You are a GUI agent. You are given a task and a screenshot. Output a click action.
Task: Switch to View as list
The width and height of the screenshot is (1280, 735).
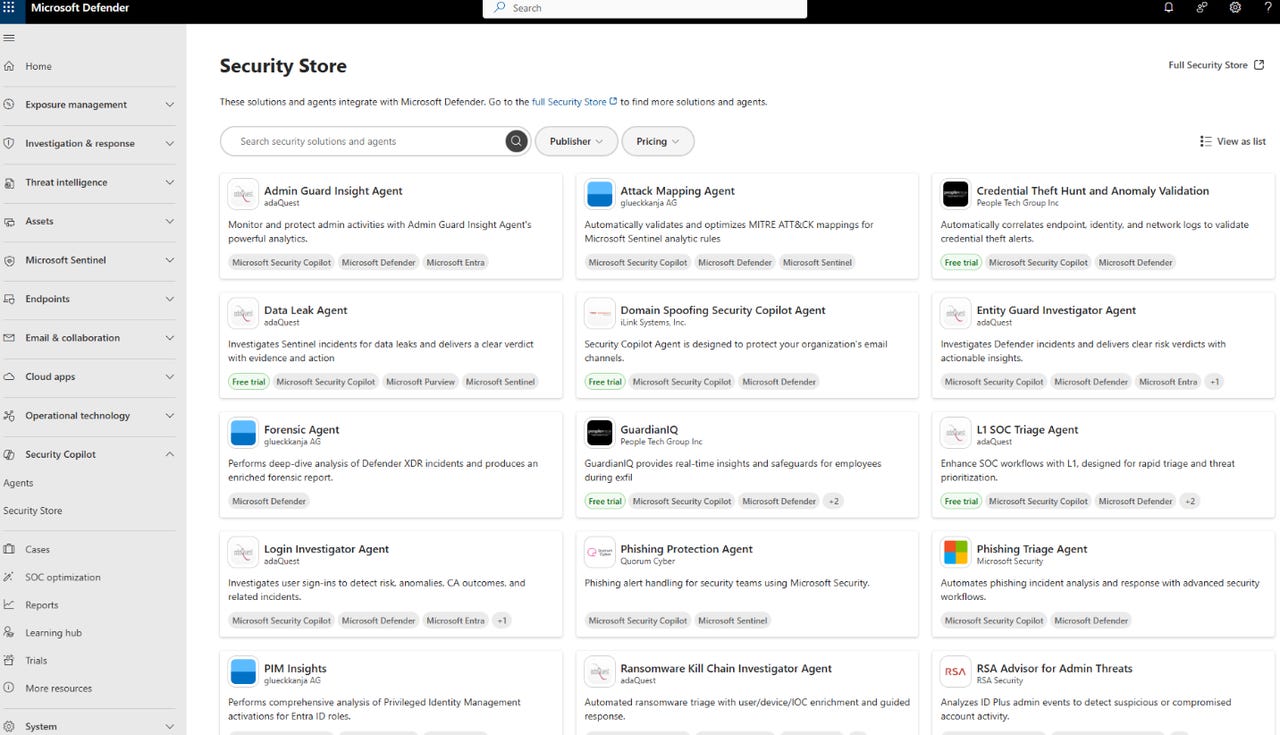tap(1233, 141)
